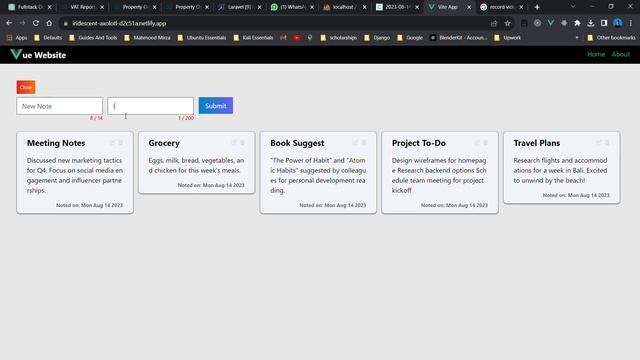Open the Mahmood Mirza bookmark folder

pos(147,38)
